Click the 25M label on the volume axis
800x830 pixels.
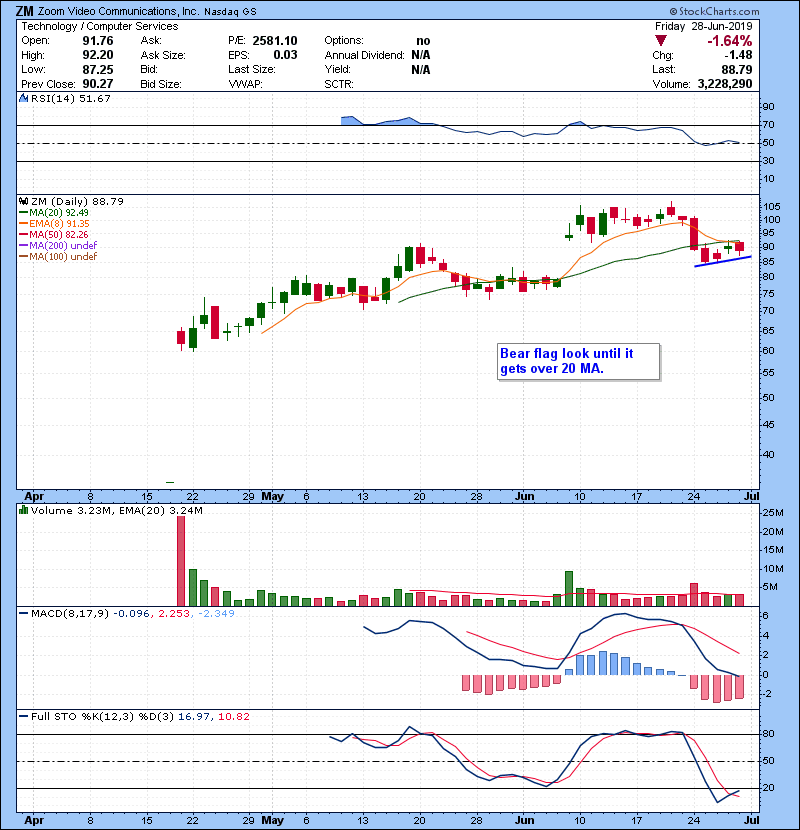click(x=772, y=512)
